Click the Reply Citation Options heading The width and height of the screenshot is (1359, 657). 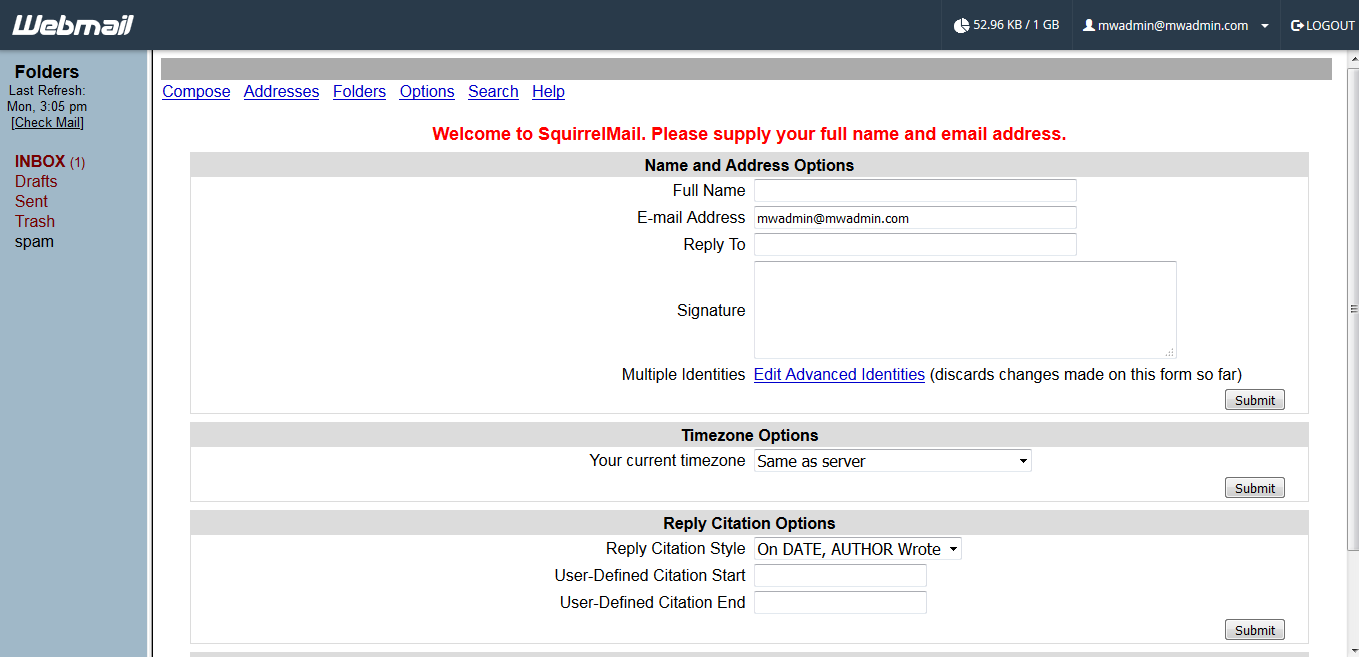point(749,523)
